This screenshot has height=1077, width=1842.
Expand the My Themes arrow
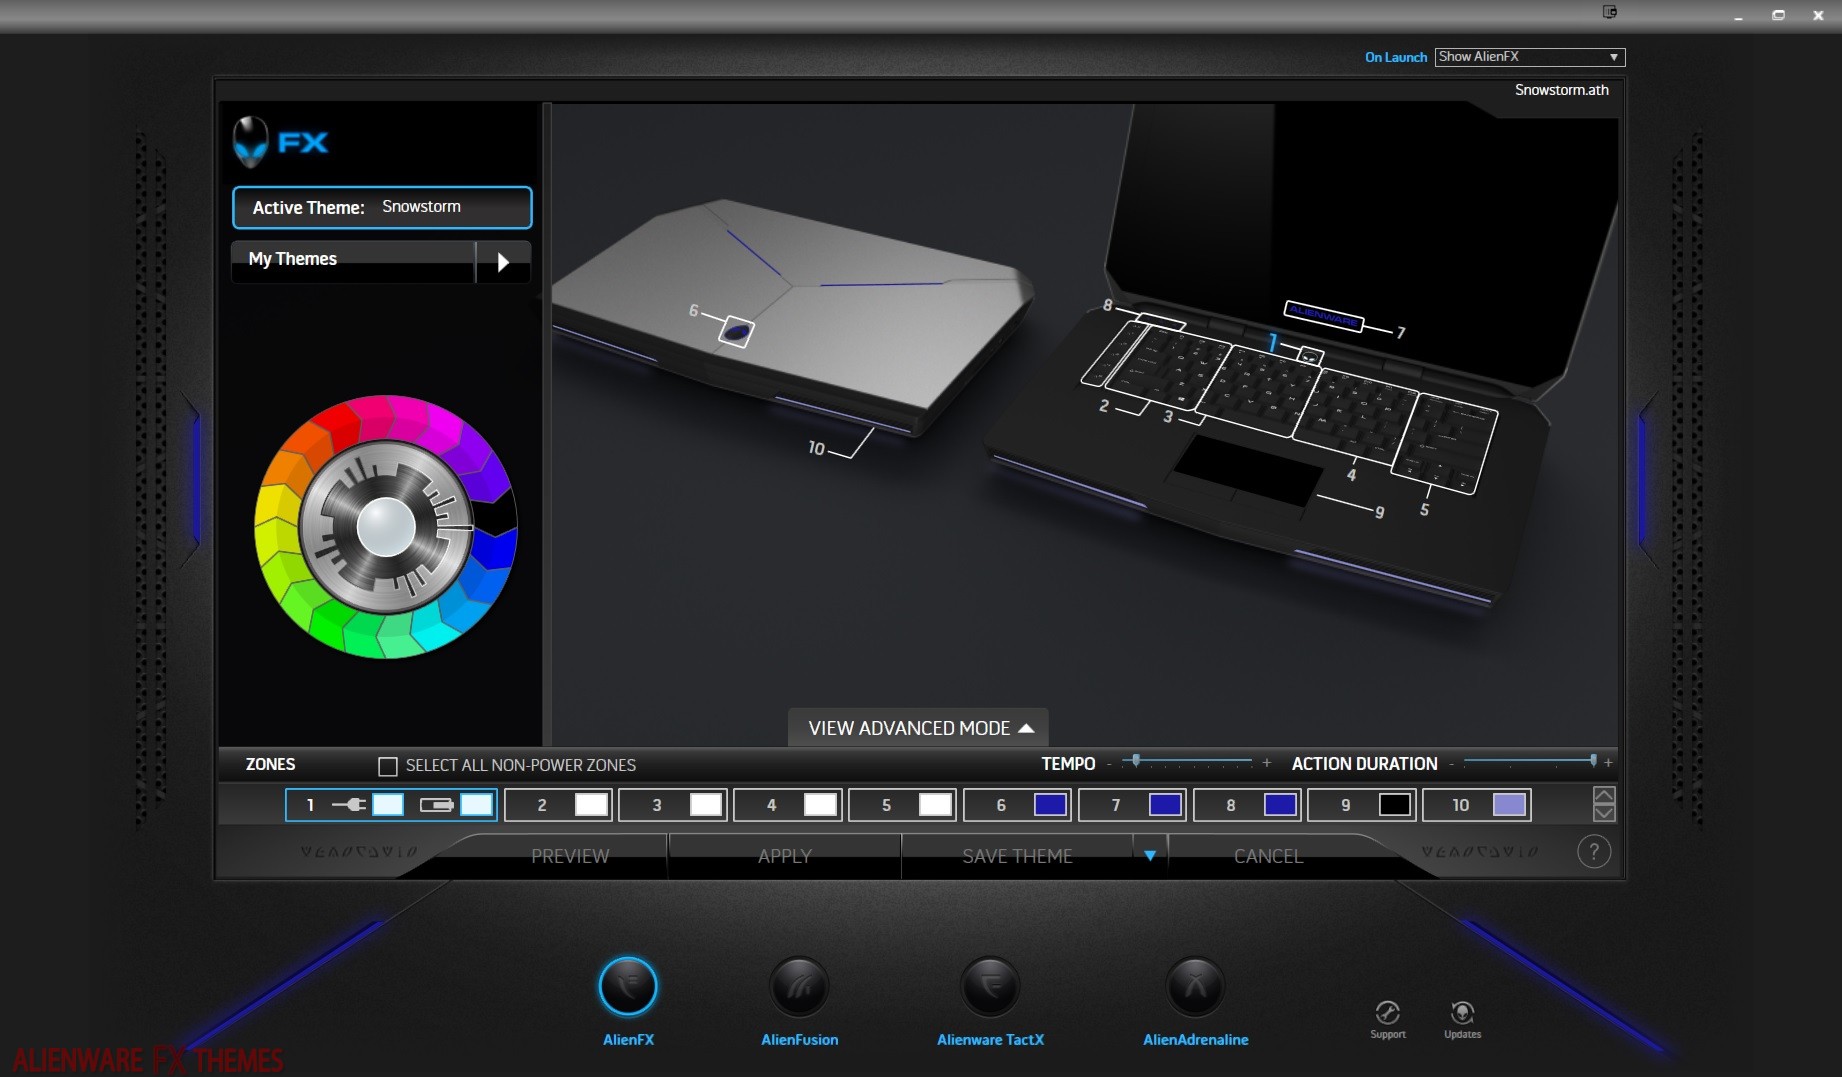(503, 262)
